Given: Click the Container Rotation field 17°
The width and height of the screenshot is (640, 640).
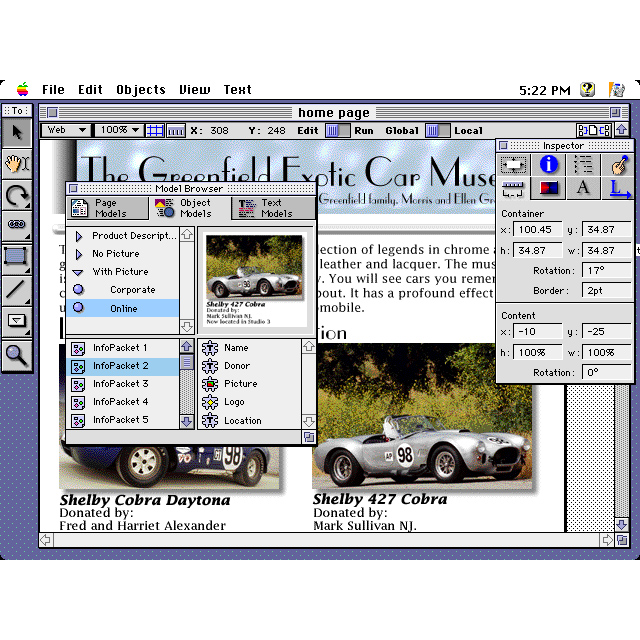Looking at the screenshot, I should [x=607, y=270].
